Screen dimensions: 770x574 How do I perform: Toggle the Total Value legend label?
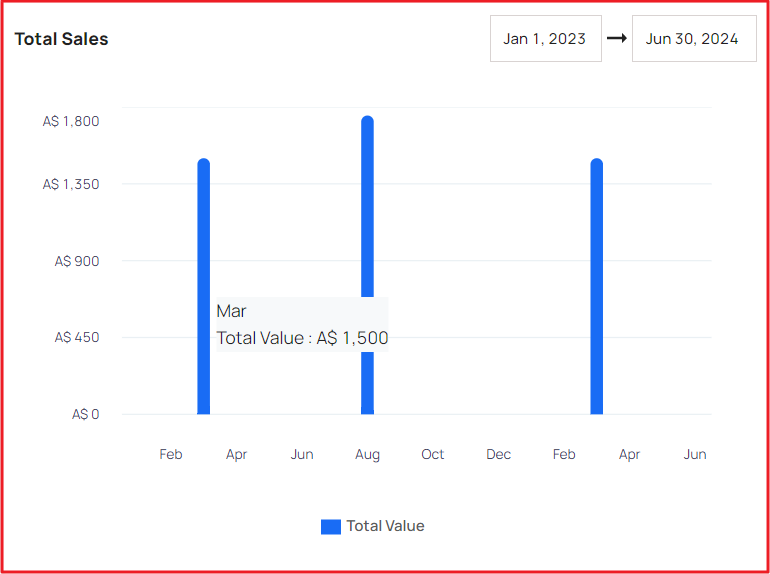pos(385,526)
